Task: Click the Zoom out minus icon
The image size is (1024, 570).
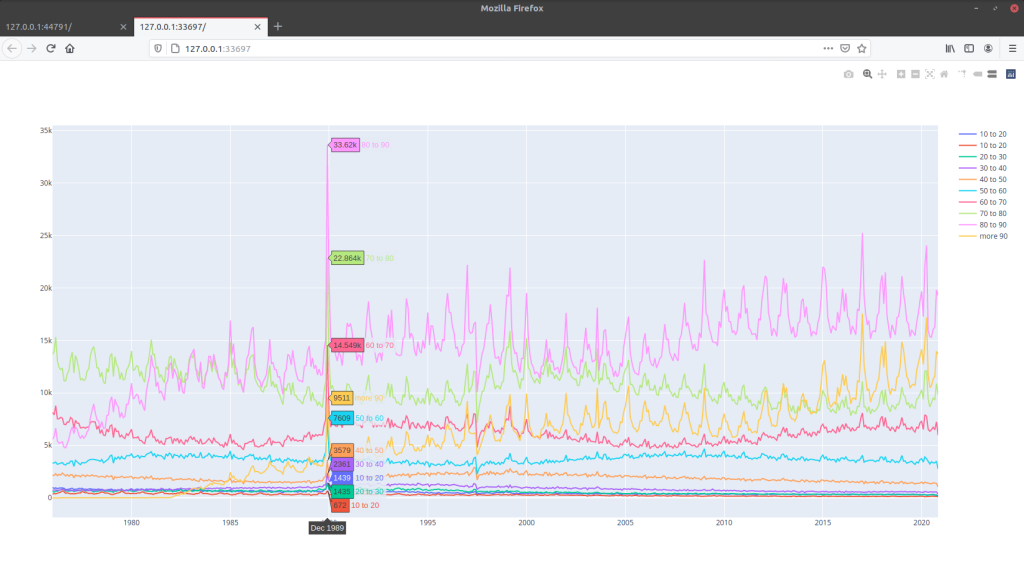Action: pos(915,74)
